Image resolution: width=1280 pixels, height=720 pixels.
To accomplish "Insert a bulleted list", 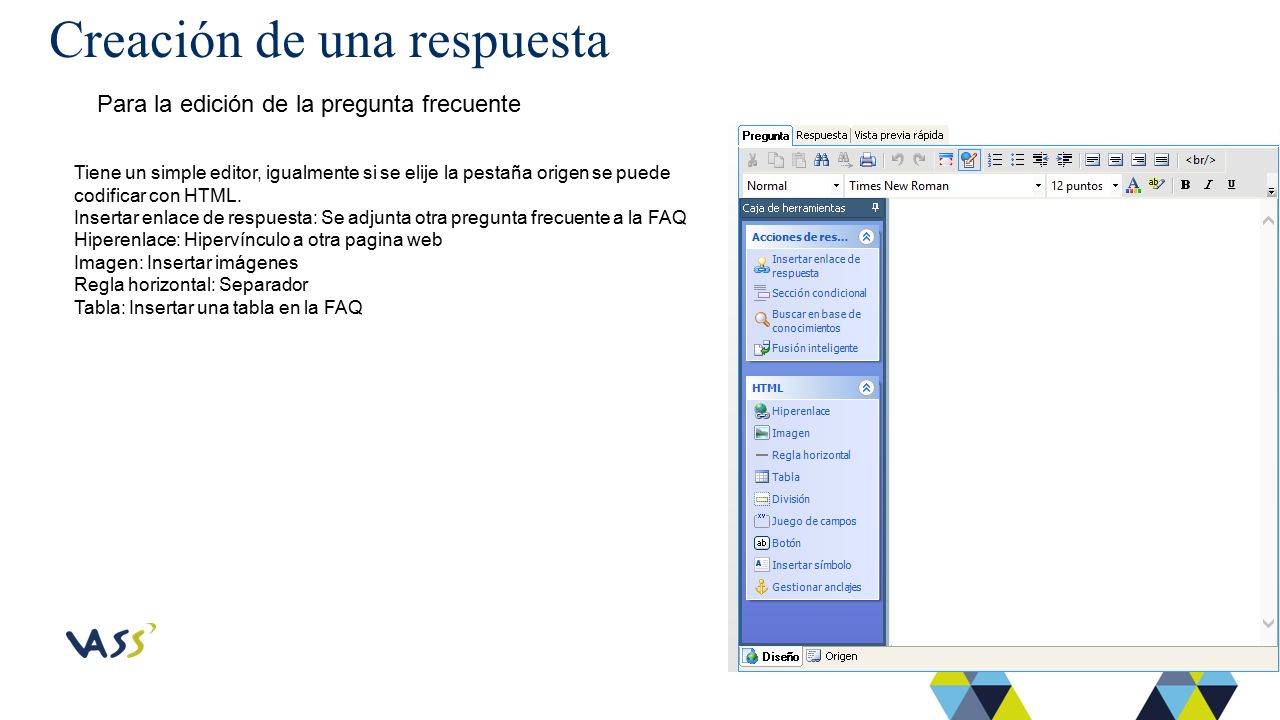I will pos(1017,160).
